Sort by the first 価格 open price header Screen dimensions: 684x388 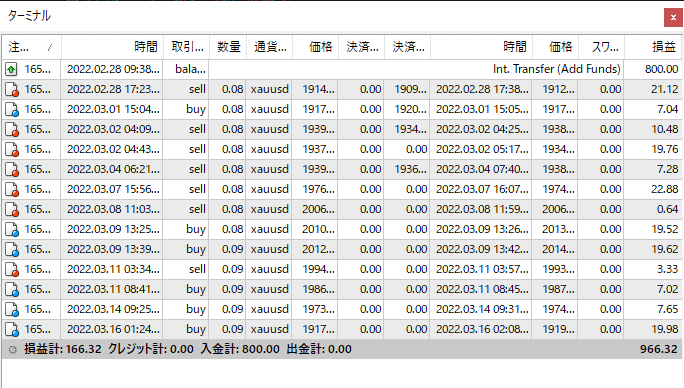coord(316,47)
